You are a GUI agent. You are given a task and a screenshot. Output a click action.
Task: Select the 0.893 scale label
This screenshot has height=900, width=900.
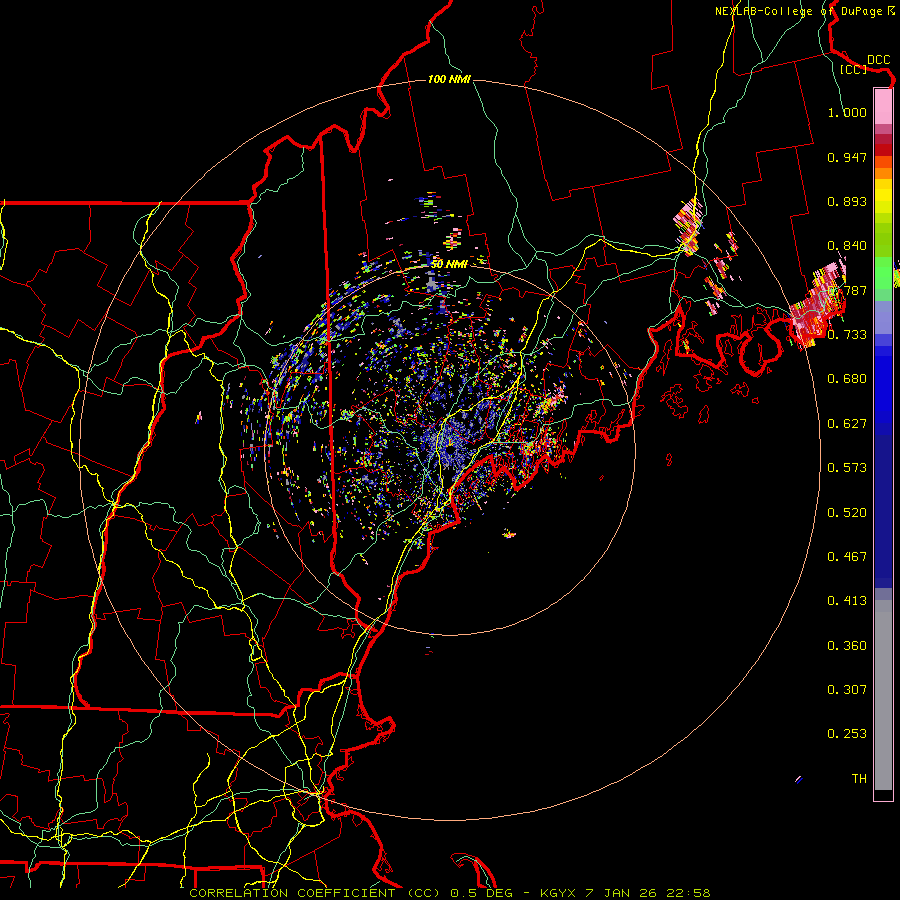(x=847, y=201)
